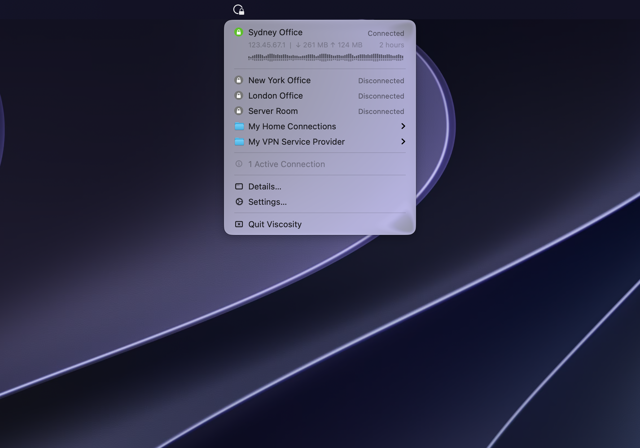Viewport: 640px width, 448px height.
Task: Click the My VPN Service Provider folder icon
Action: pyautogui.click(x=239, y=142)
